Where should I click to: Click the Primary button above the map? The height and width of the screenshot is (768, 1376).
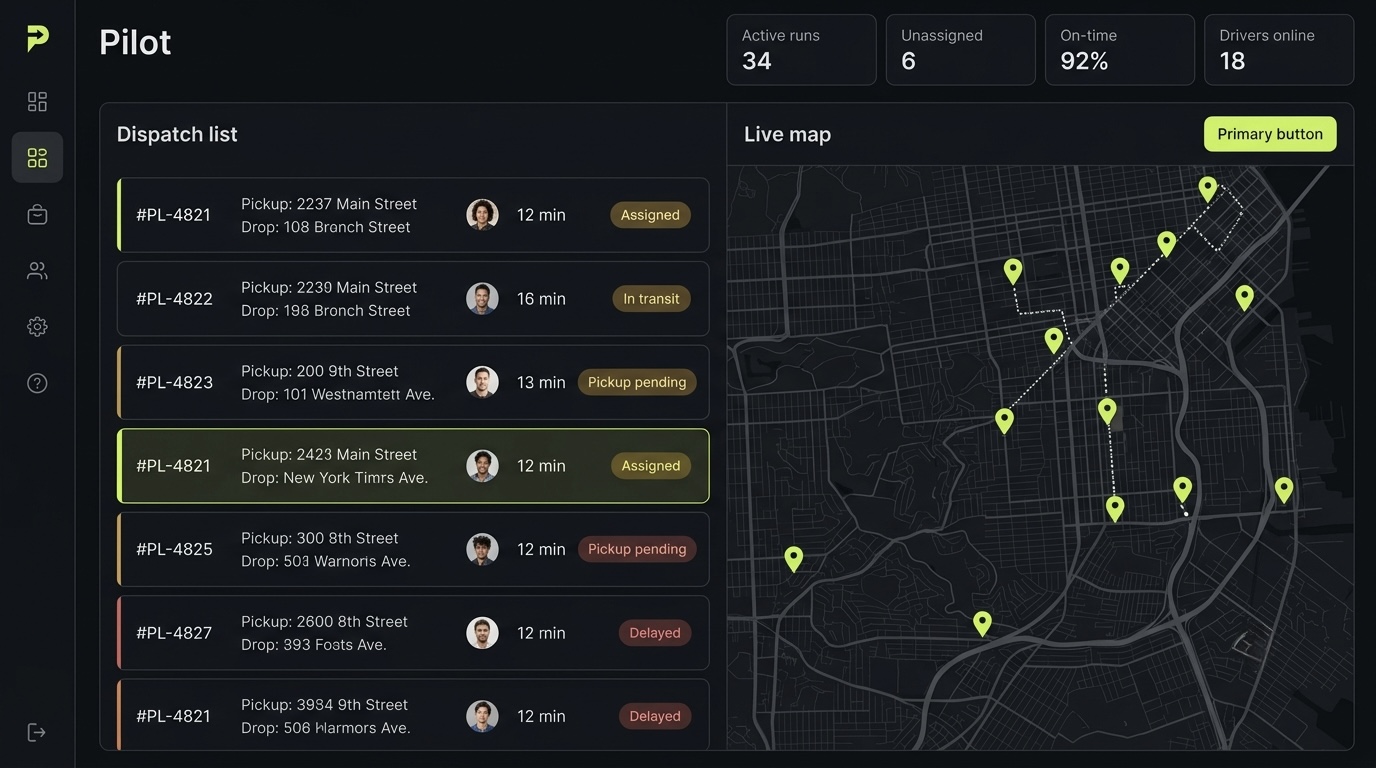point(1270,134)
